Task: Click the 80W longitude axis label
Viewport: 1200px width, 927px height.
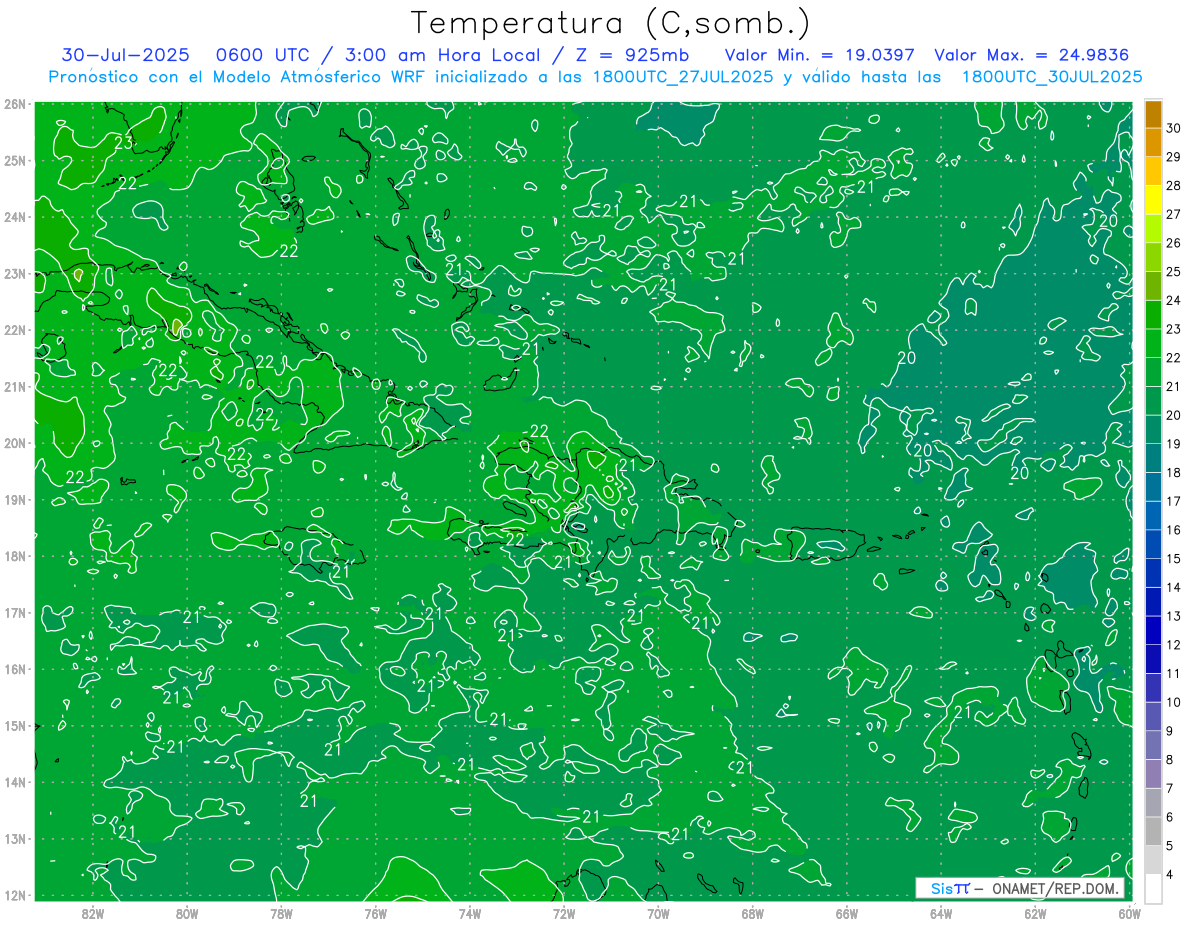Action: [187, 913]
